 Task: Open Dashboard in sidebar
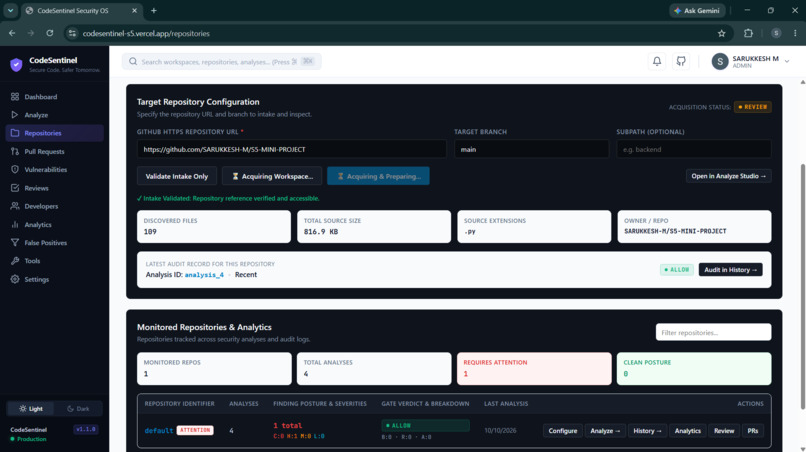(x=54, y=97)
